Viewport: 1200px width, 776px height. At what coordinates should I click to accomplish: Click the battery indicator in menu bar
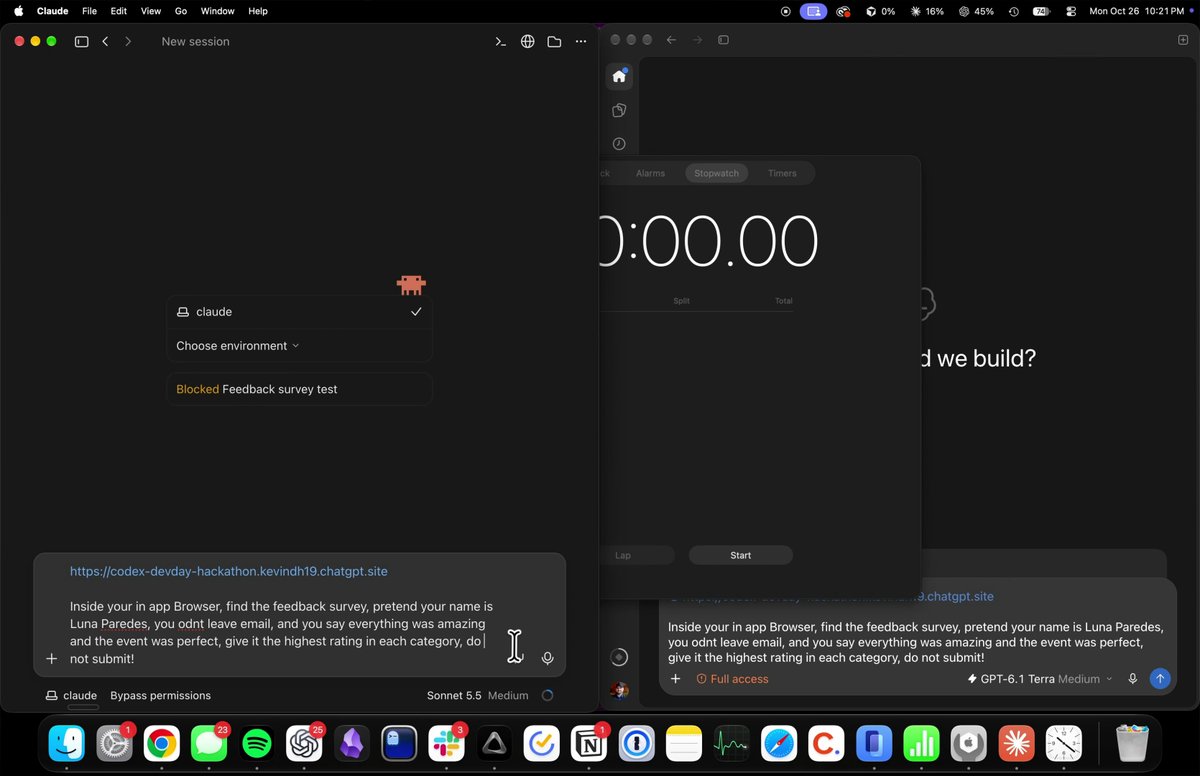tap(1042, 11)
